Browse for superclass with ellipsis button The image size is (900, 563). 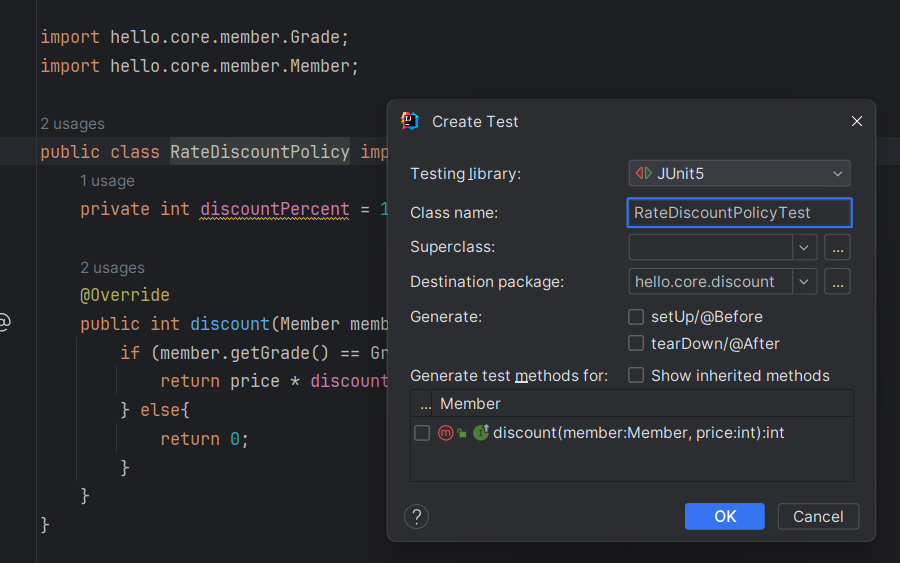(x=838, y=247)
